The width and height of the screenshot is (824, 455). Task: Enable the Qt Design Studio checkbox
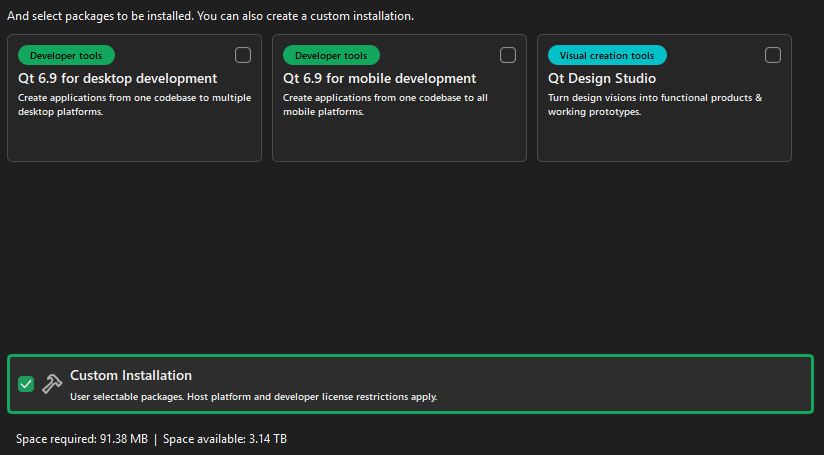(772, 55)
